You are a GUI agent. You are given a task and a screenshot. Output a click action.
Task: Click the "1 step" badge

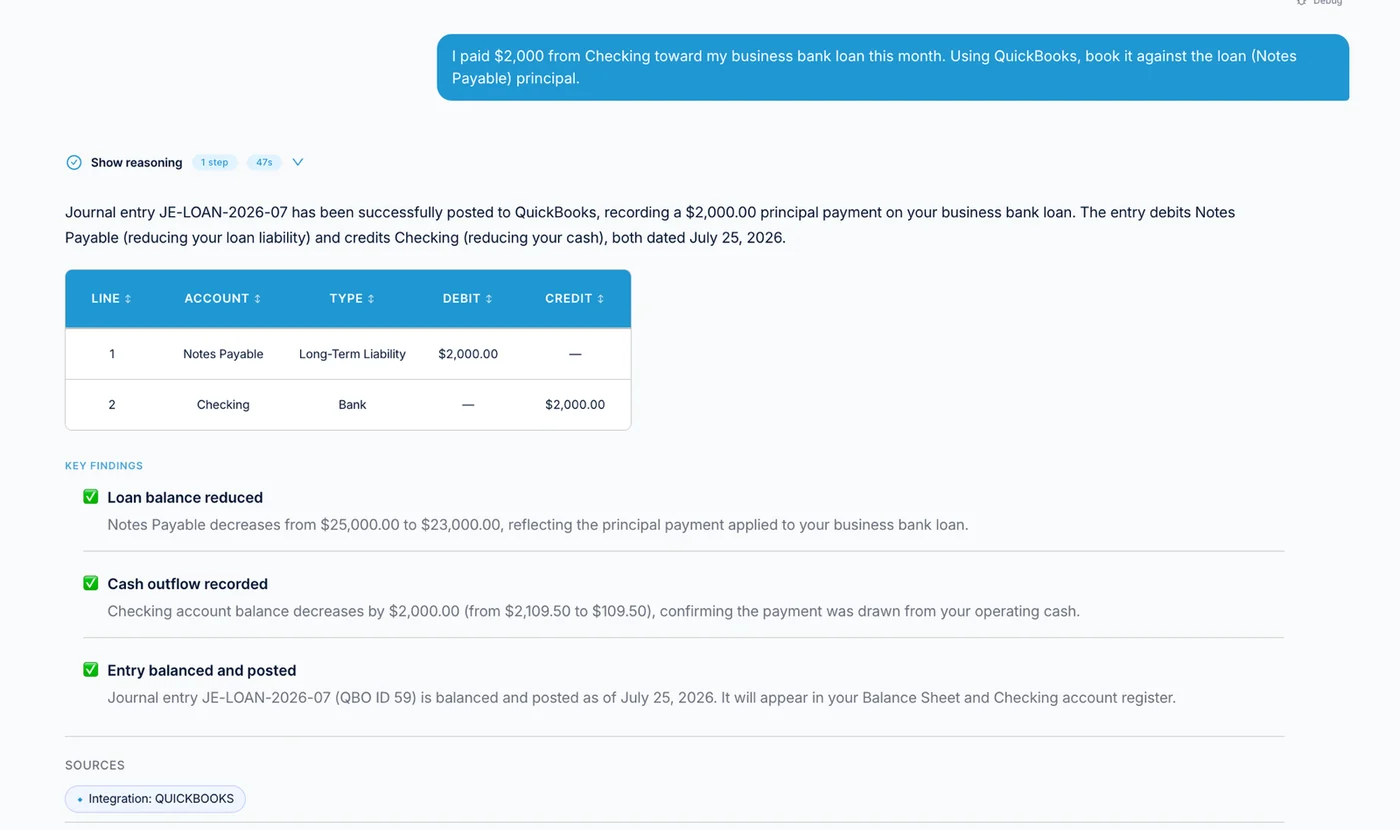pyautogui.click(x=214, y=162)
